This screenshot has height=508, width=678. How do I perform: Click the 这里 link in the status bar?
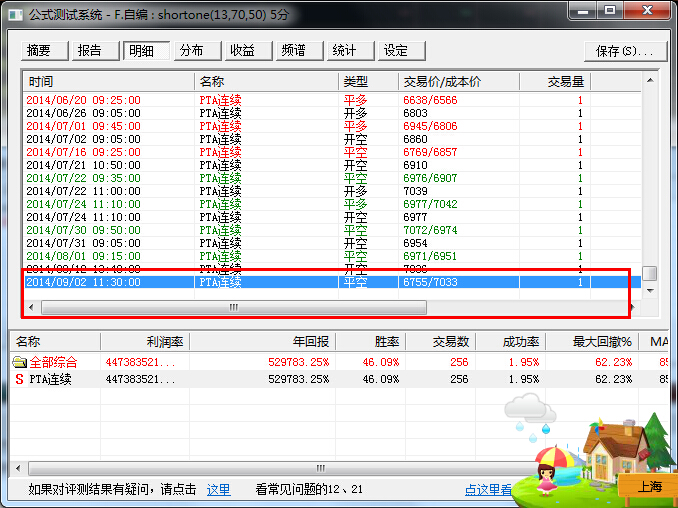pyautogui.click(x=218, y=489)
